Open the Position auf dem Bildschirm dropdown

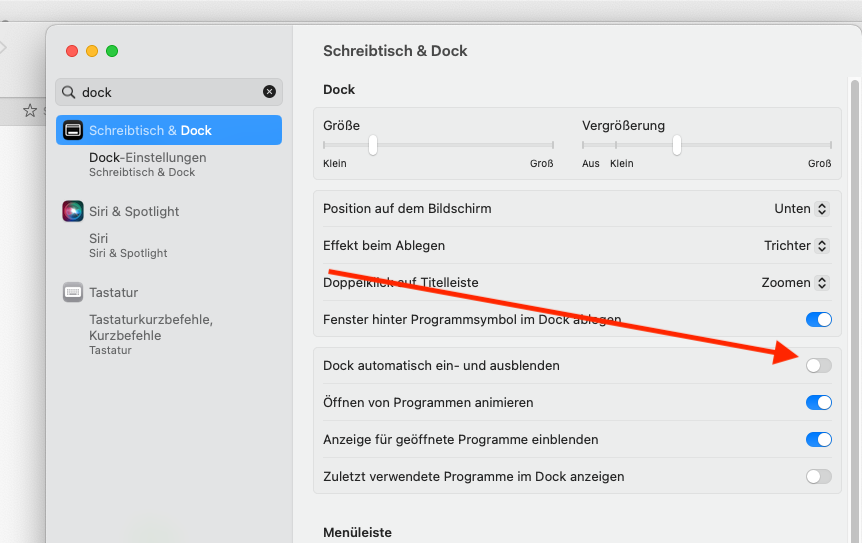pos(801,209)
